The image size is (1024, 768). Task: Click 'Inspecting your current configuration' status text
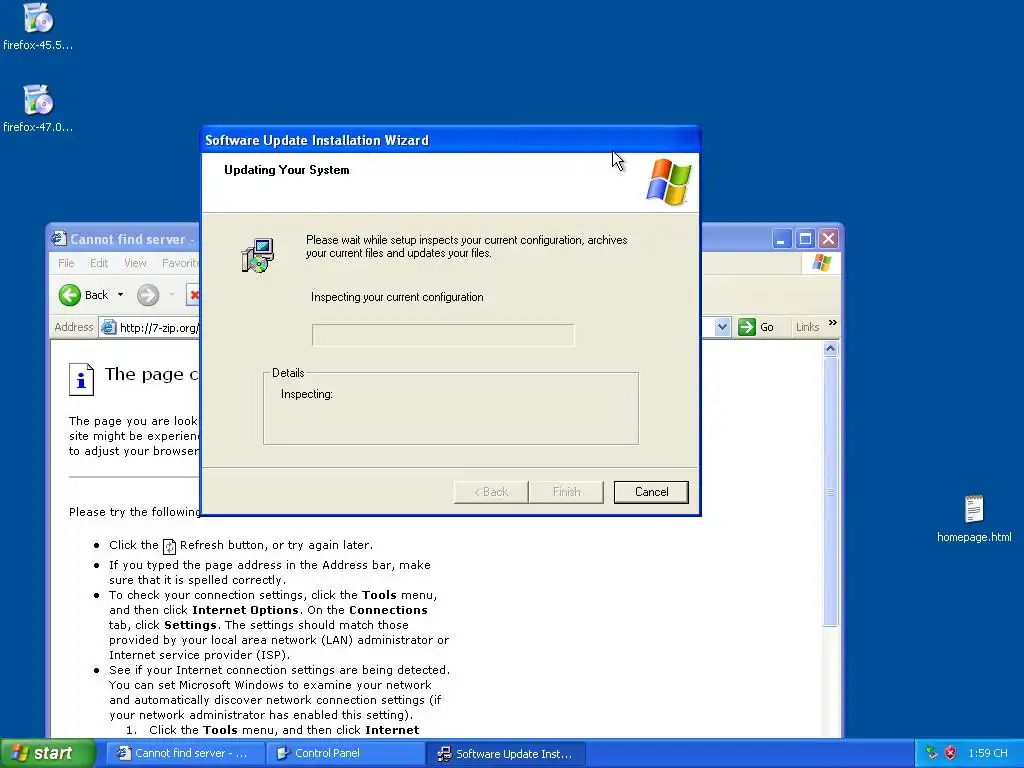point(397,297)
